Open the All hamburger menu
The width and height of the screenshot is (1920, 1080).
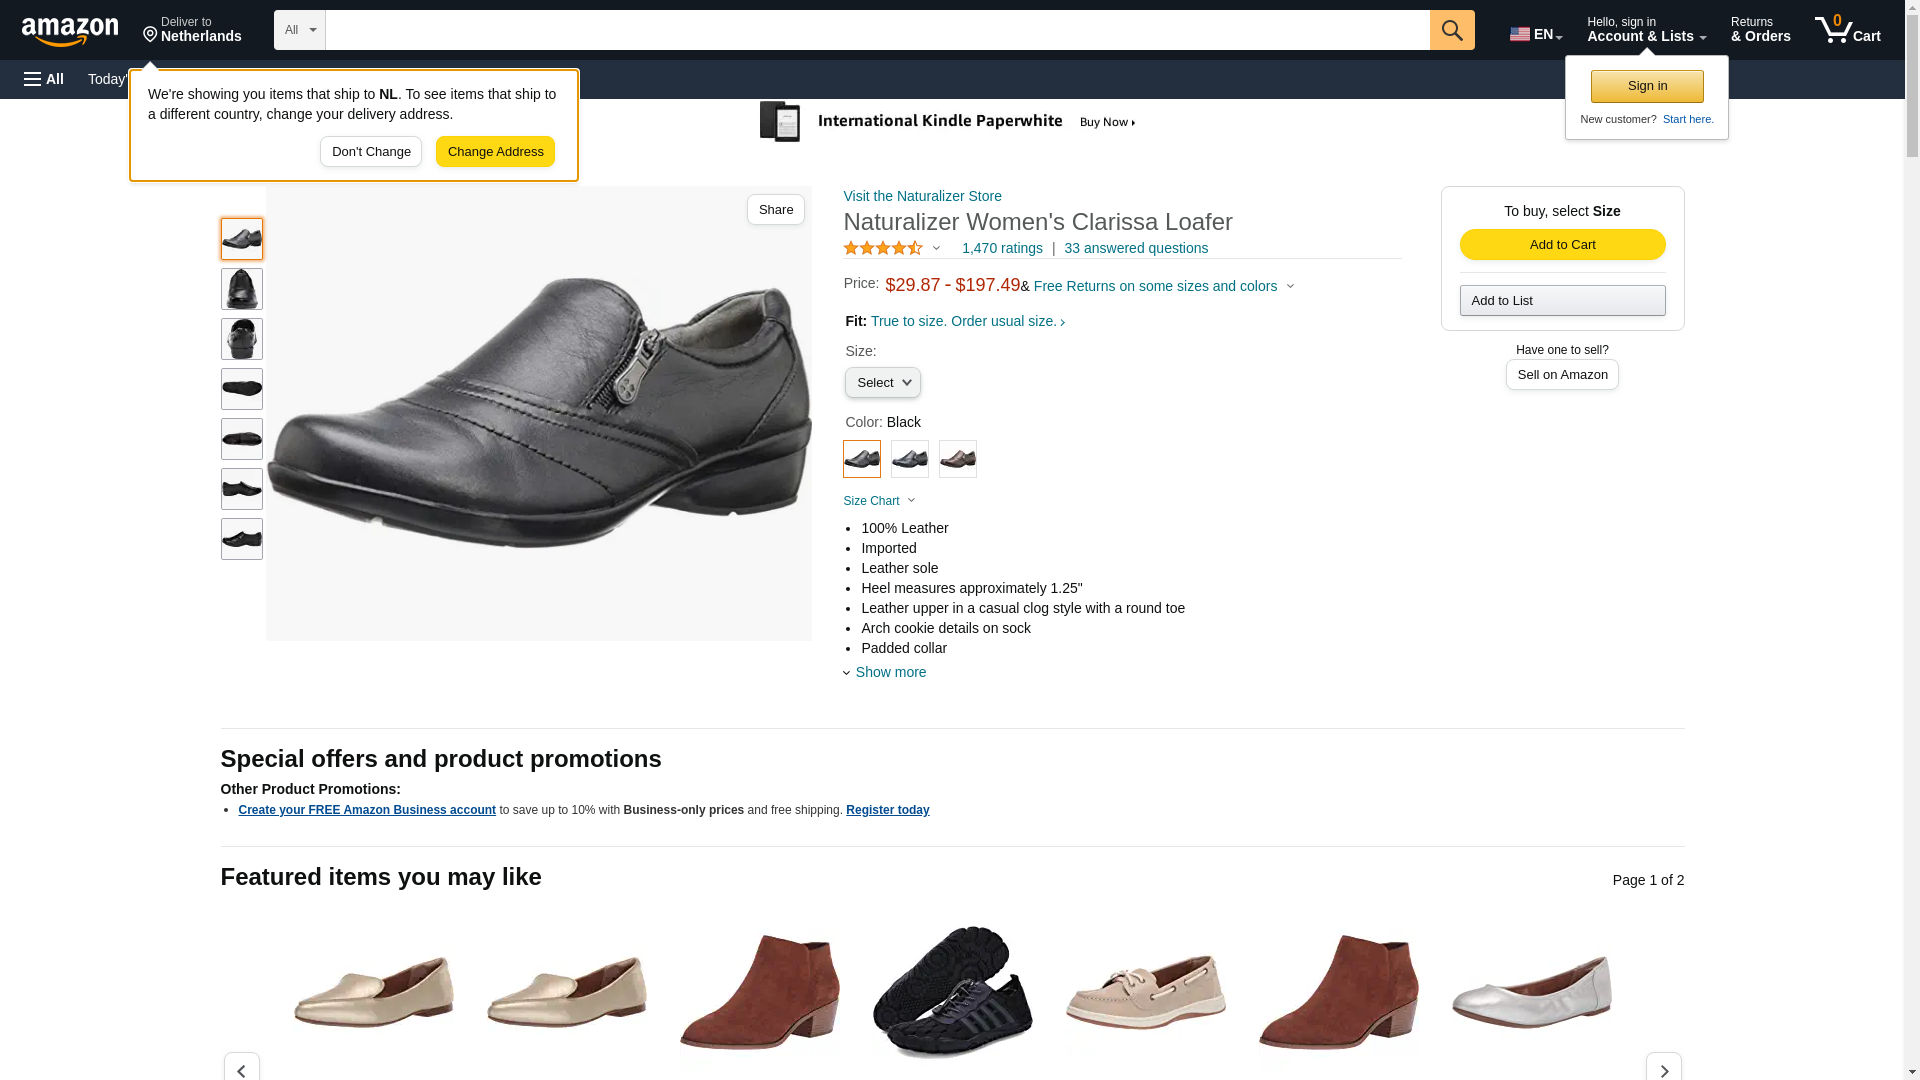(44, 79)
